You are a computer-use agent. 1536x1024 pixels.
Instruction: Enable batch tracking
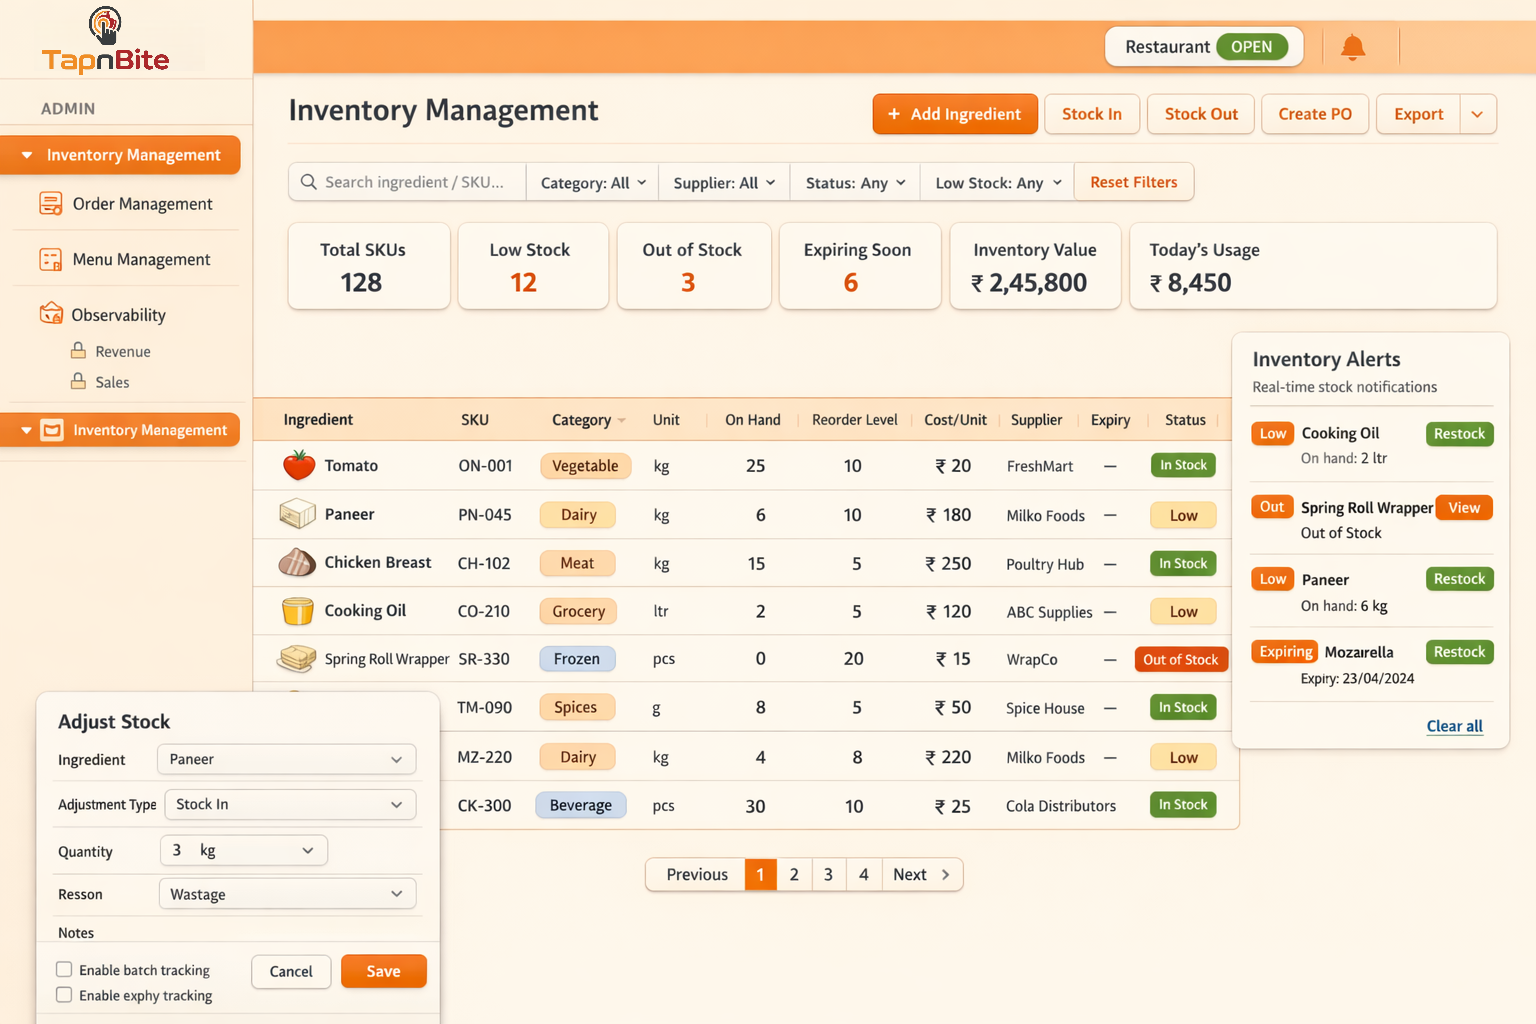pyautogui.click(x=64, y=969)
